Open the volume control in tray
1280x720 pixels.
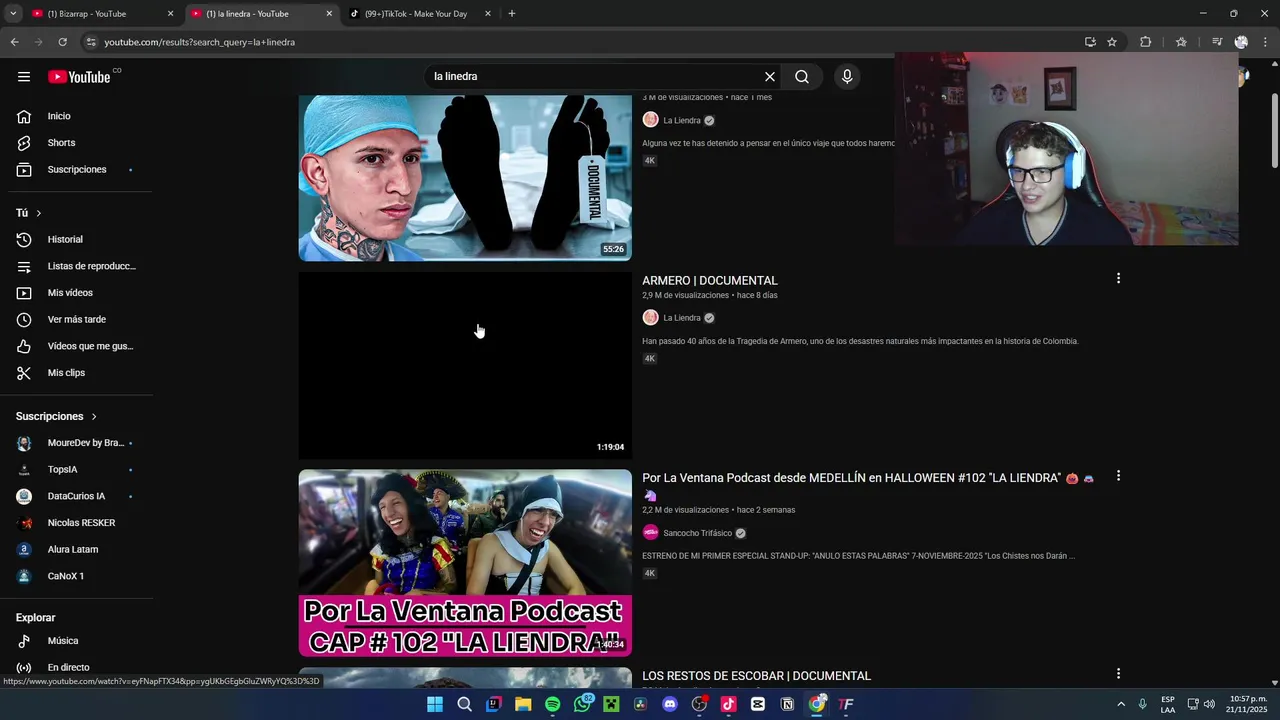tap(1210, 704)
